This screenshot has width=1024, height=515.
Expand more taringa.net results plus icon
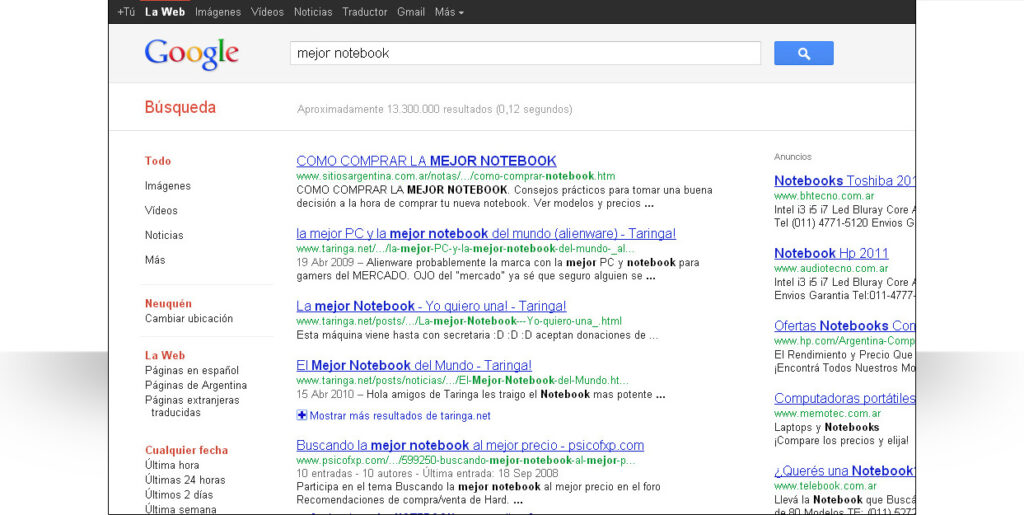[302, 415]
